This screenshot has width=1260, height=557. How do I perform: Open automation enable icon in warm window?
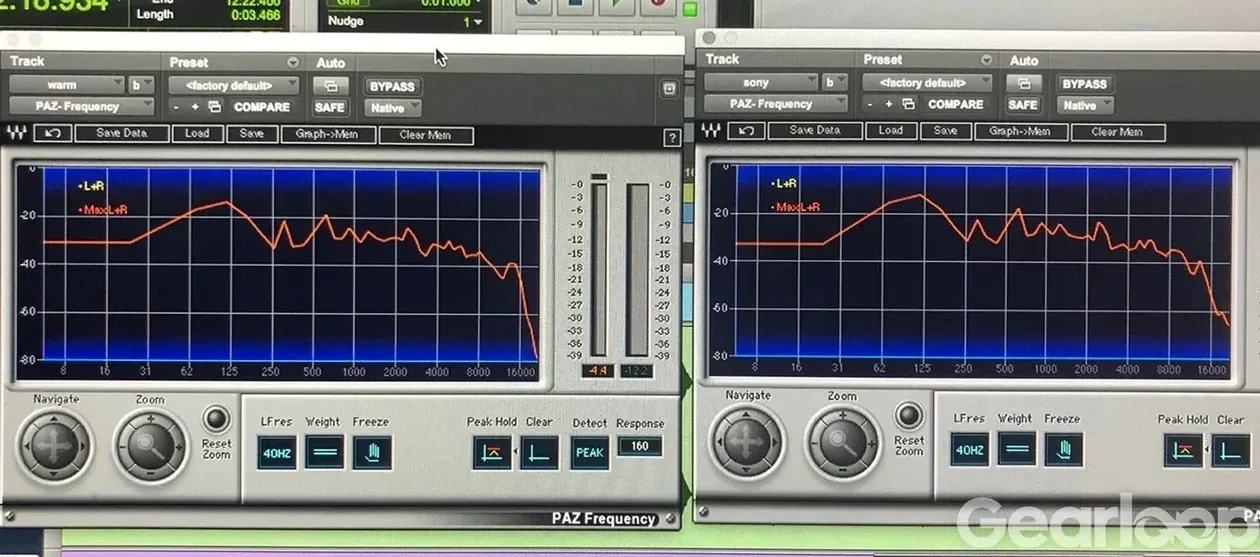(x=331, y=86)
